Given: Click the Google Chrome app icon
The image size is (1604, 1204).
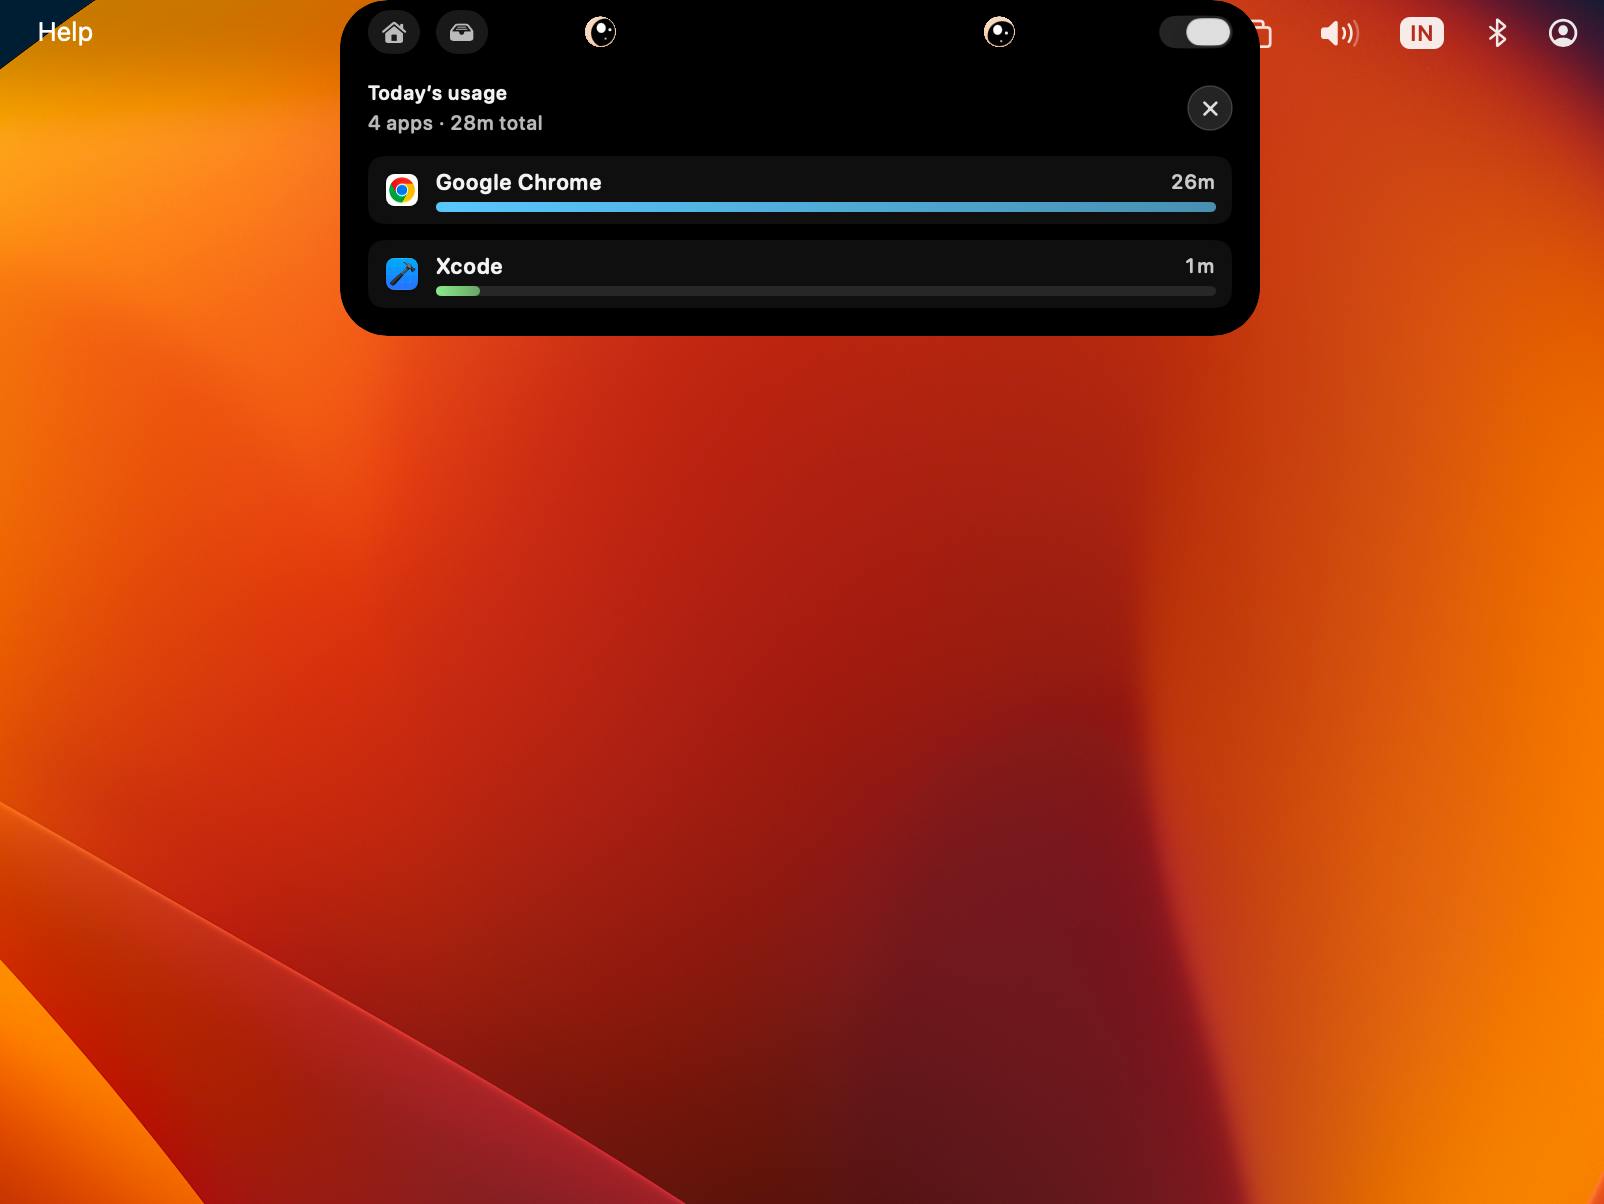Looking at the screenshot, I should tap(402, 190).
